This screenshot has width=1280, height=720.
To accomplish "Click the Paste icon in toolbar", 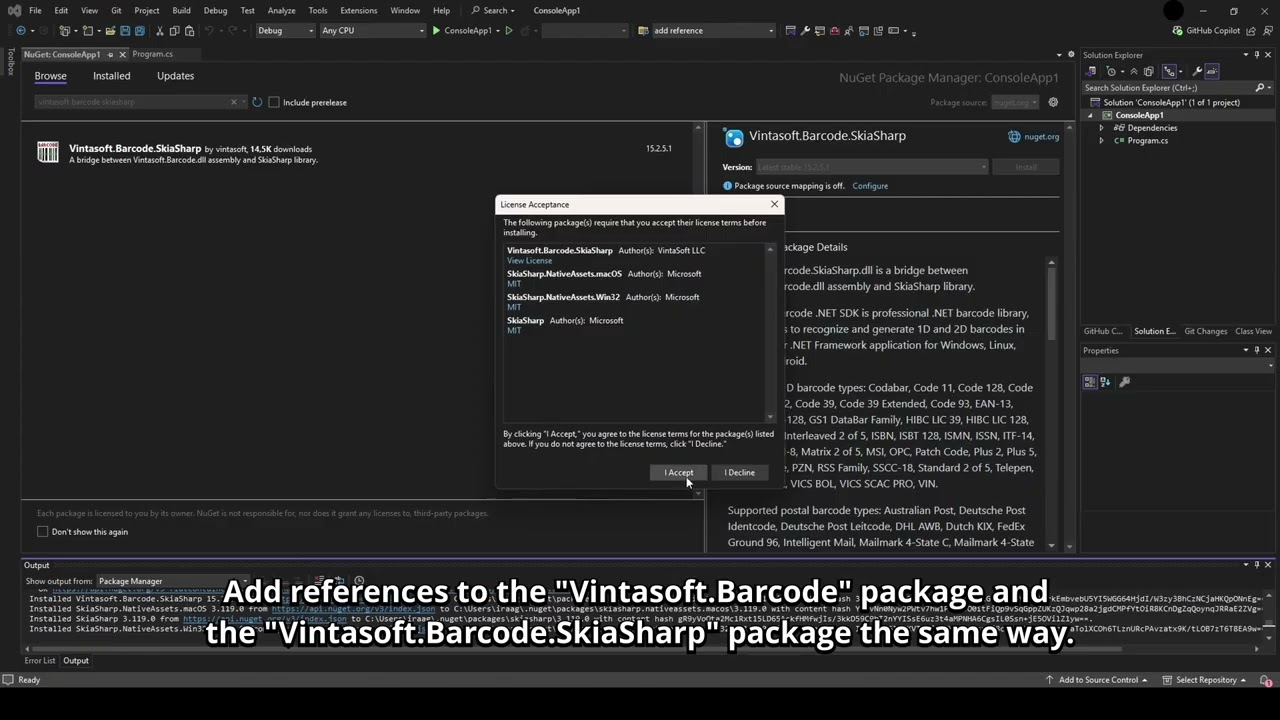I will click(x=187, y=31).
